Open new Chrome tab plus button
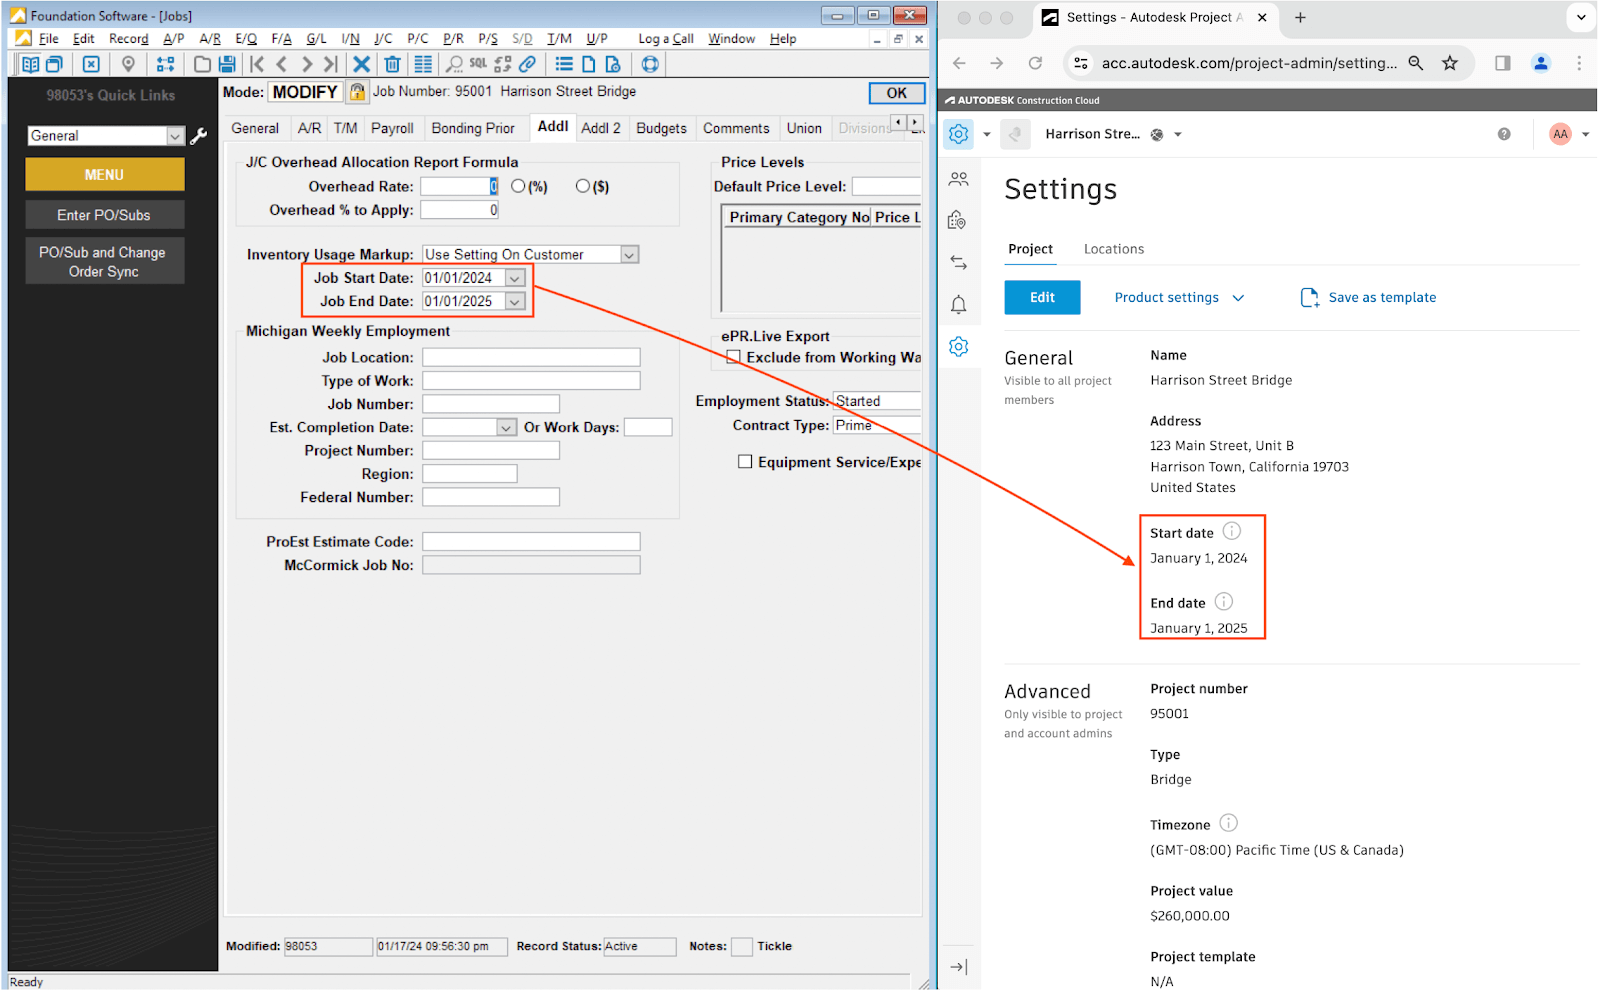The height and width of the screenshot is (991, 1600). pyautogui.click(x=1300, y=18)
